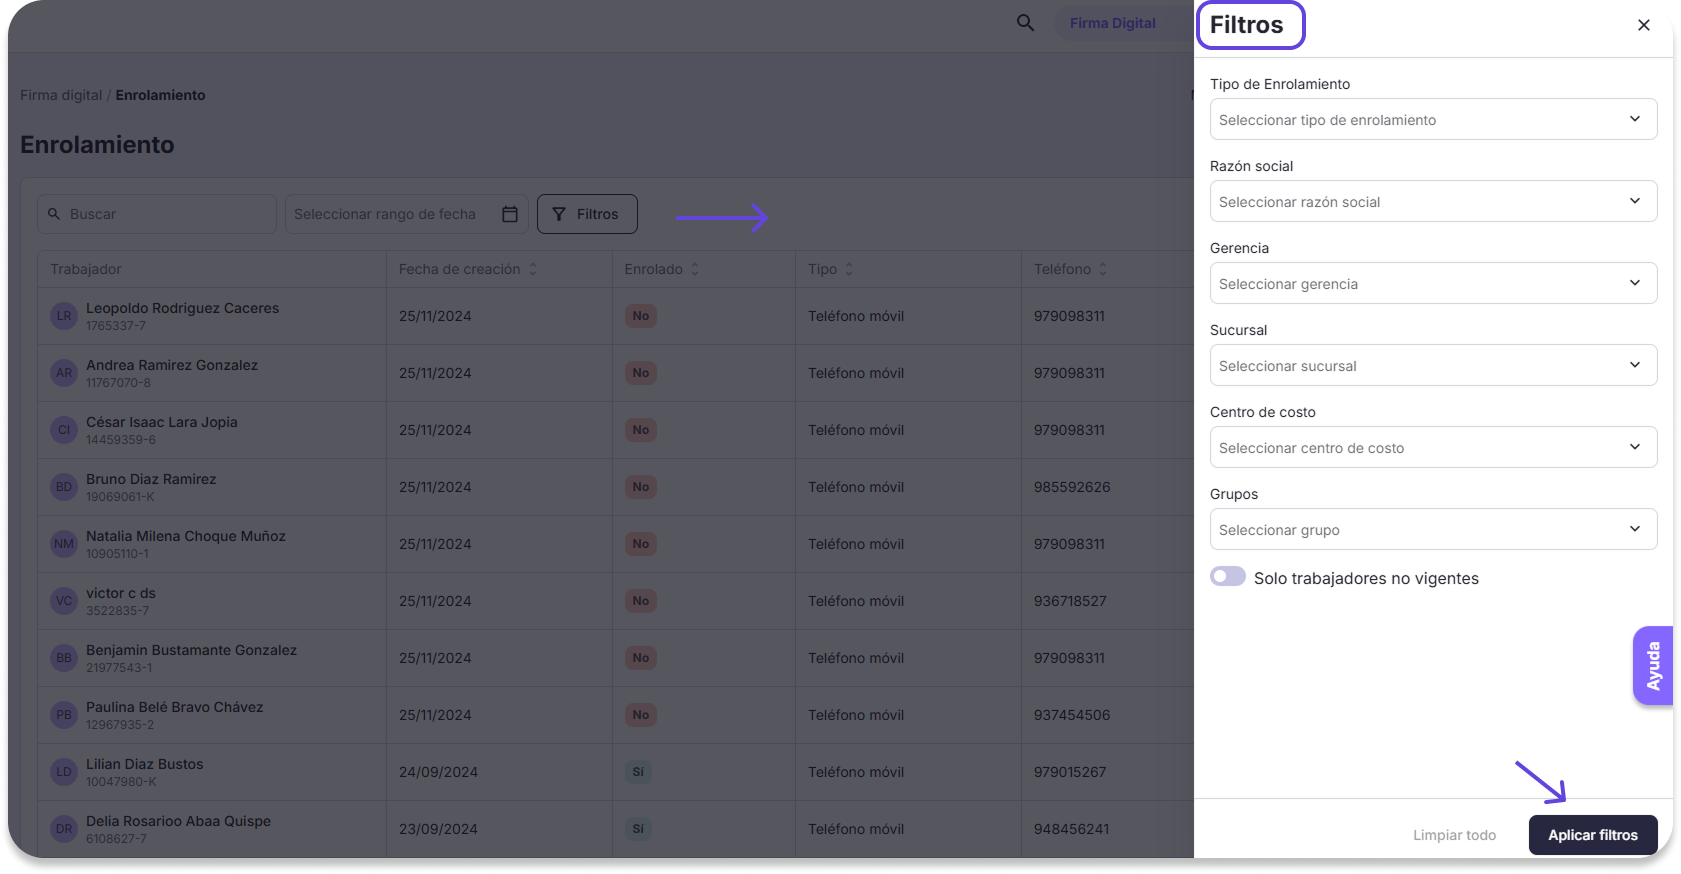Toggle Solo trabajadores no vigentes switch
The height and width of the screenshot is (874, 1681).
point(1228,577)
